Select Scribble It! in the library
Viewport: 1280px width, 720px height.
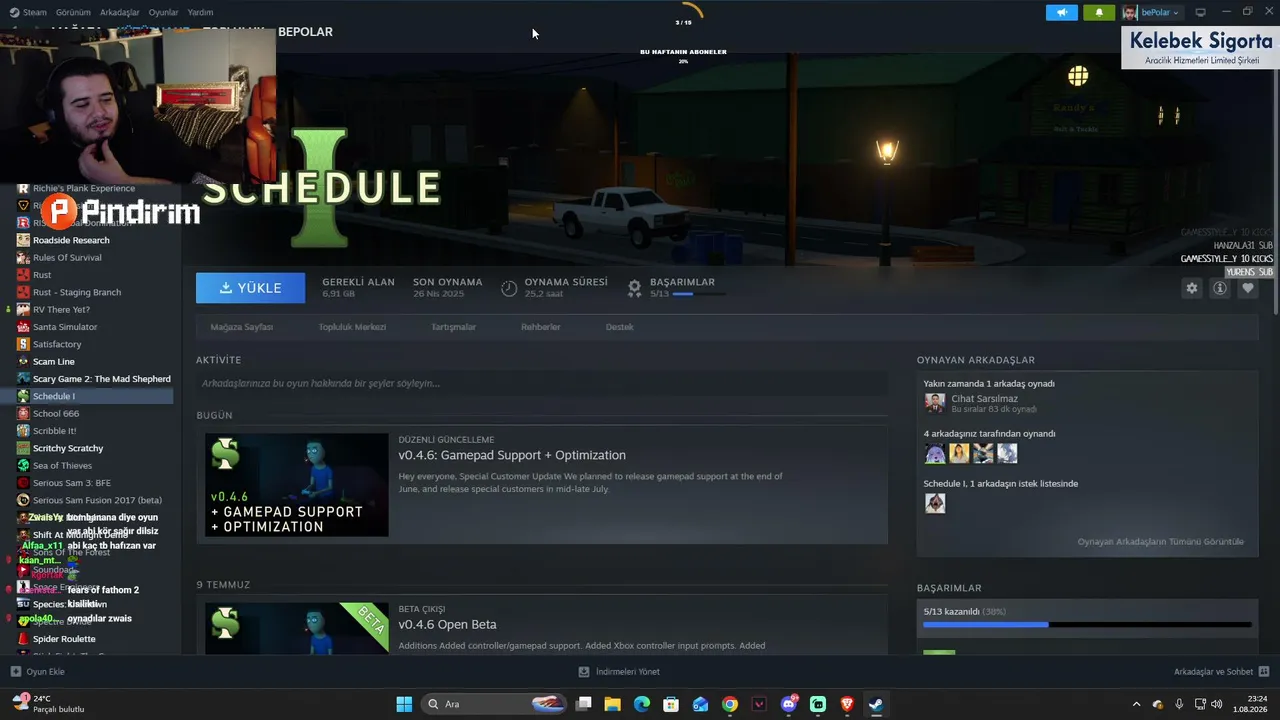tap(55, 431)
